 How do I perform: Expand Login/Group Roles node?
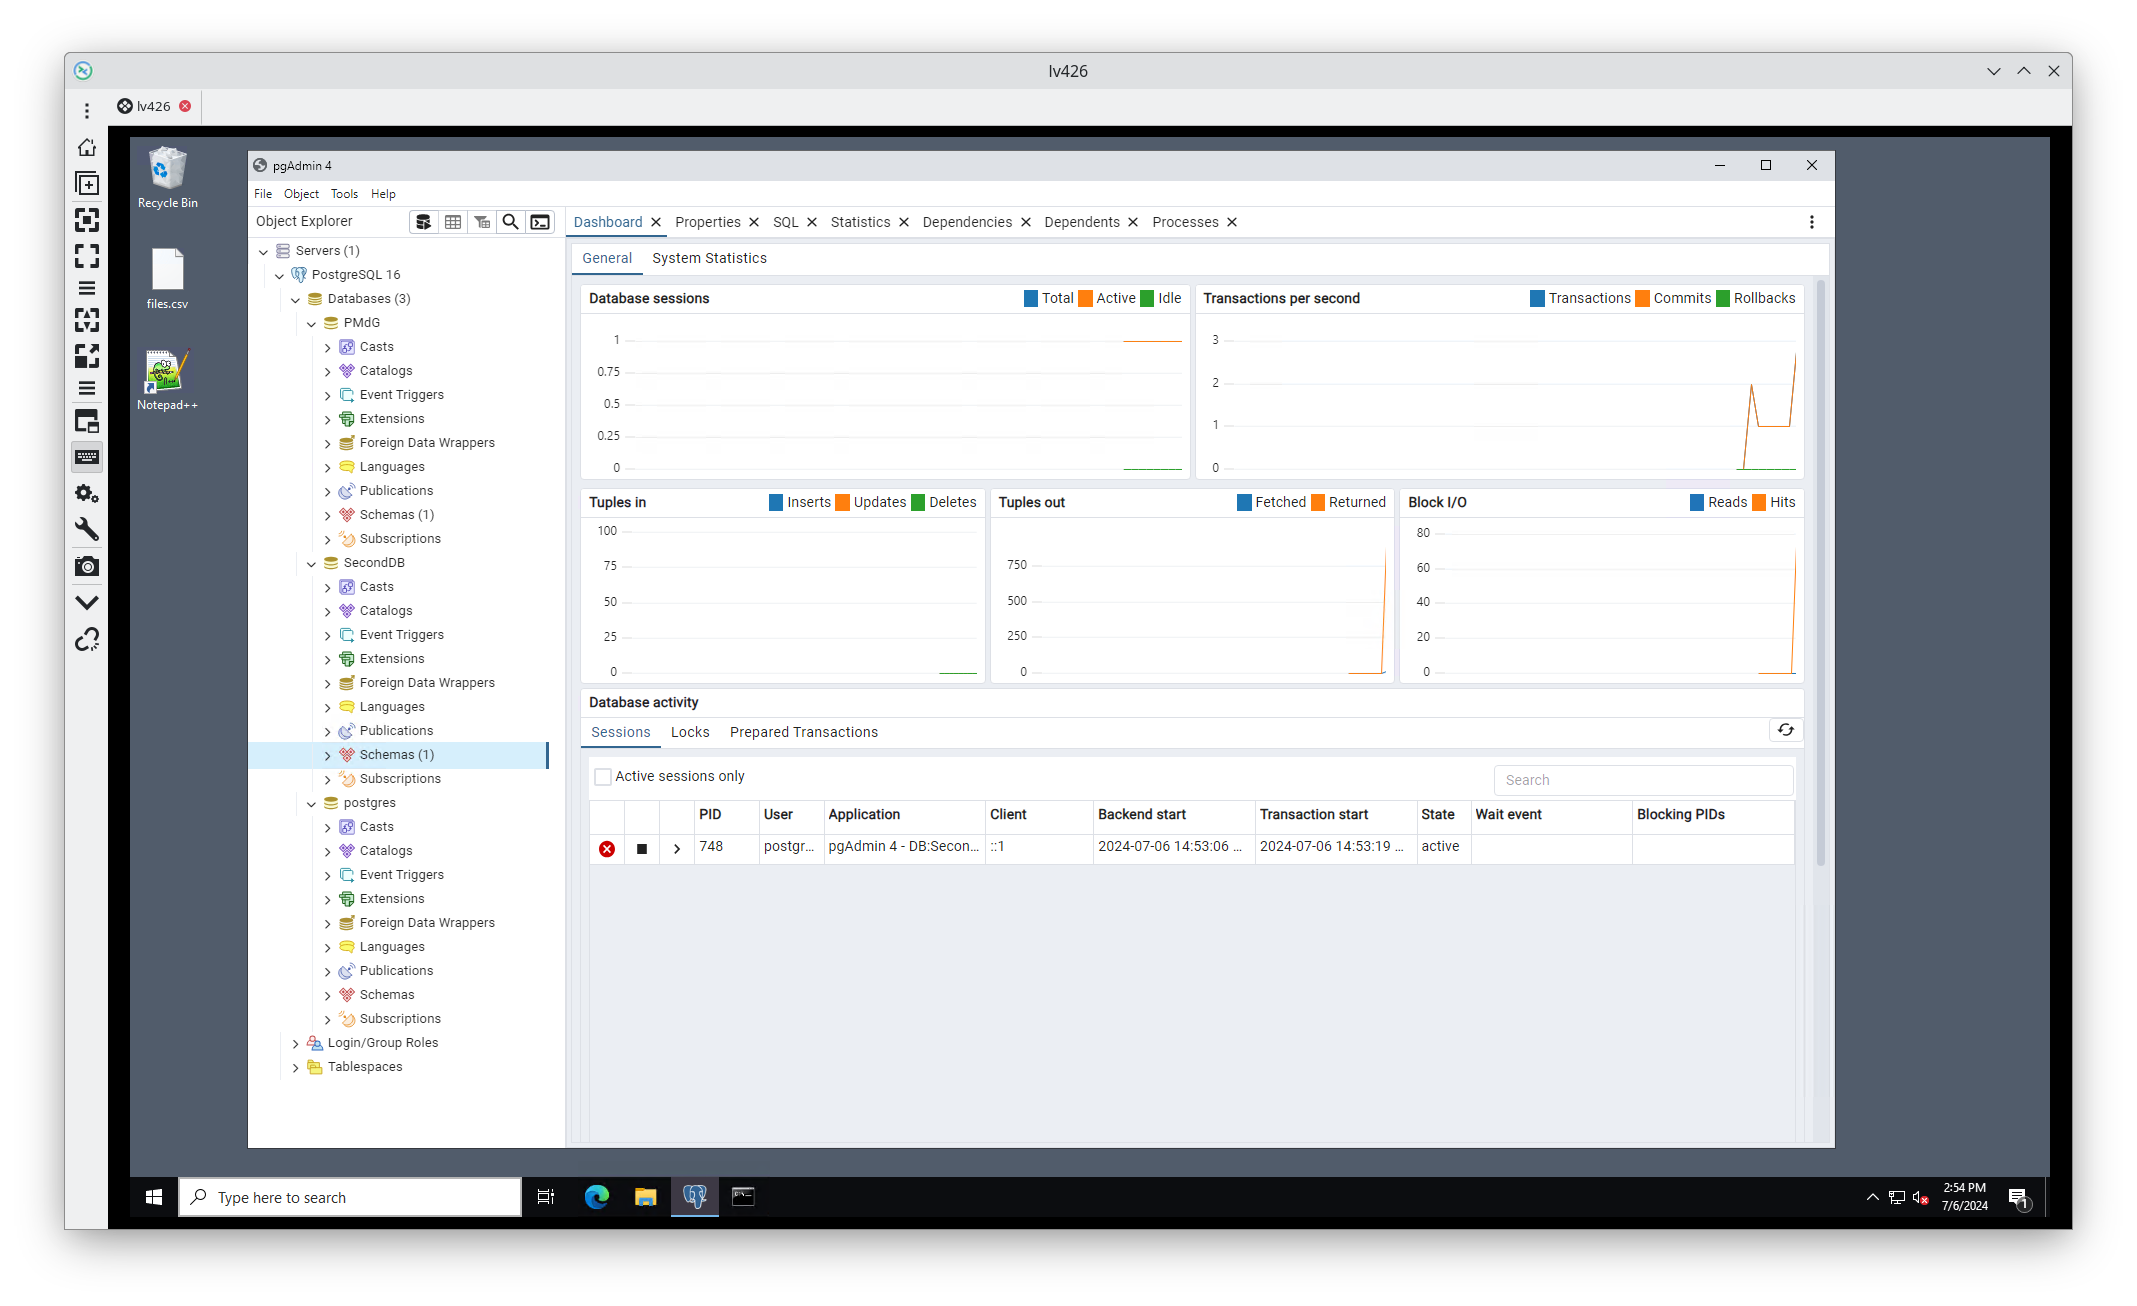coord(295,1043)
